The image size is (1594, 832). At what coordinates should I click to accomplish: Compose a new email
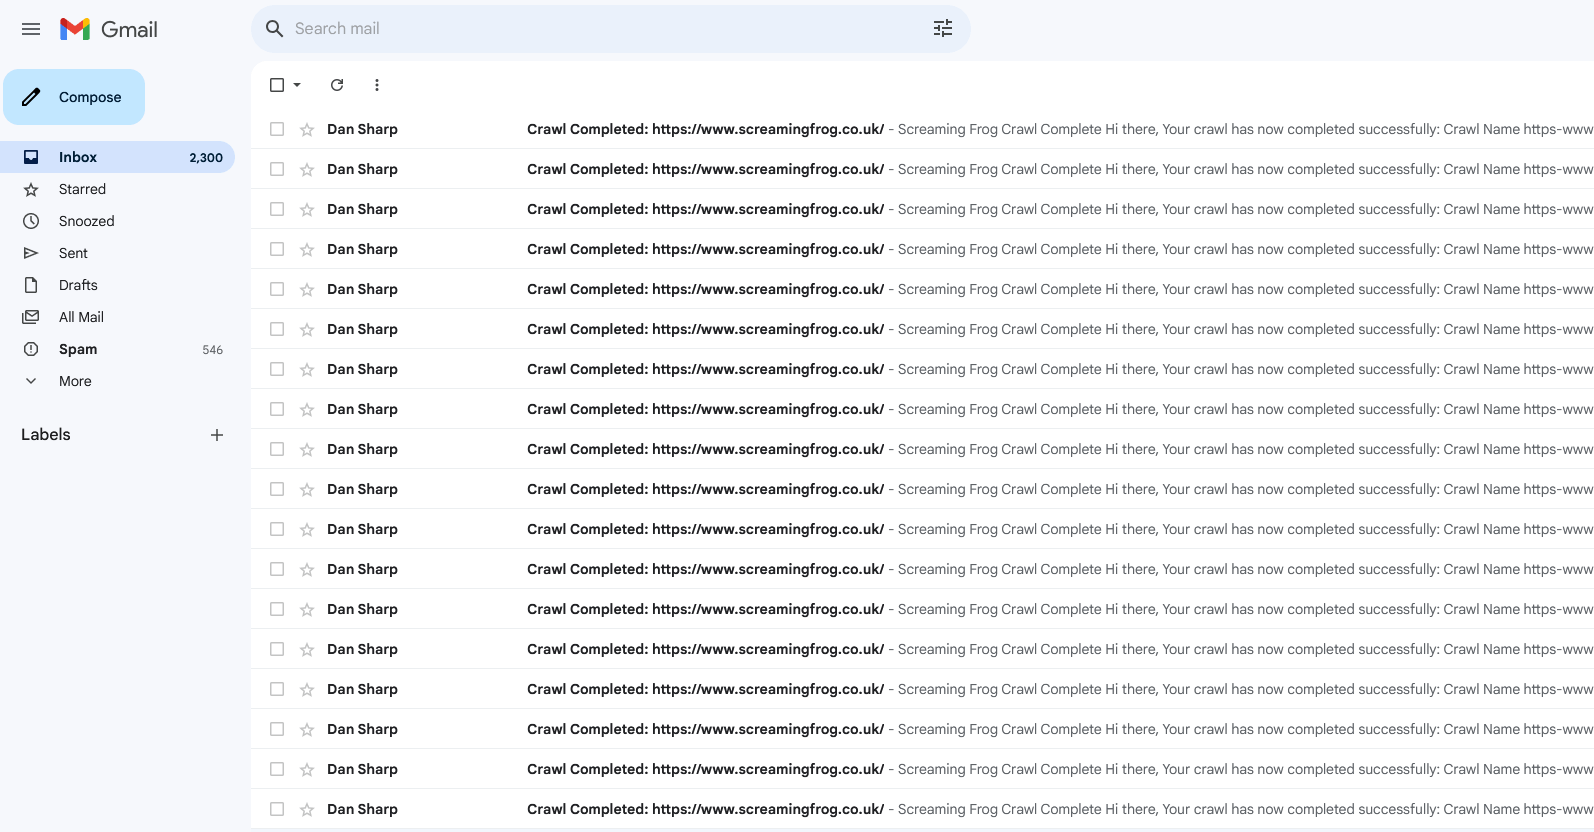[x=74, y=97]
